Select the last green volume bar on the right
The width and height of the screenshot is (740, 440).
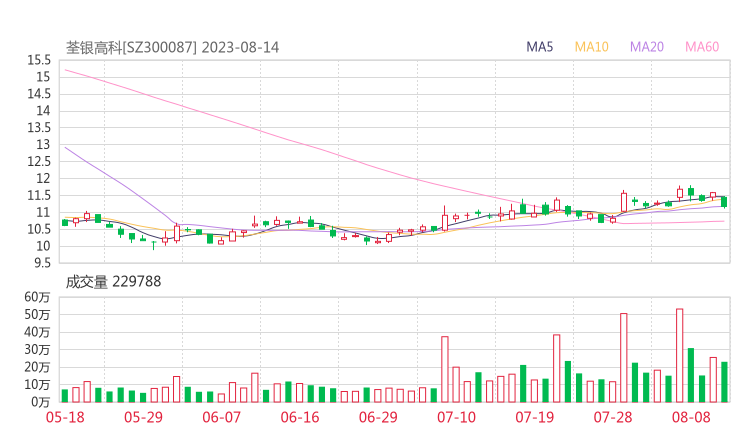click(724, 382)
